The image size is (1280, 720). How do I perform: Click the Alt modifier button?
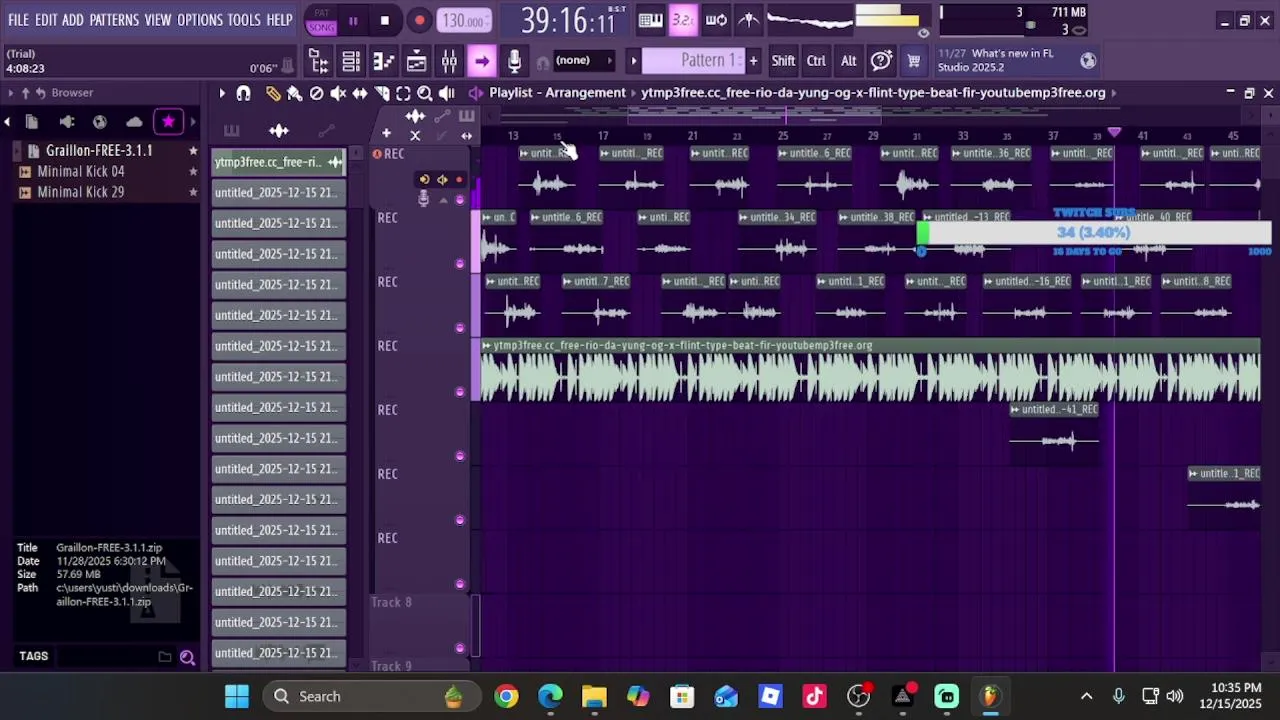848,61
